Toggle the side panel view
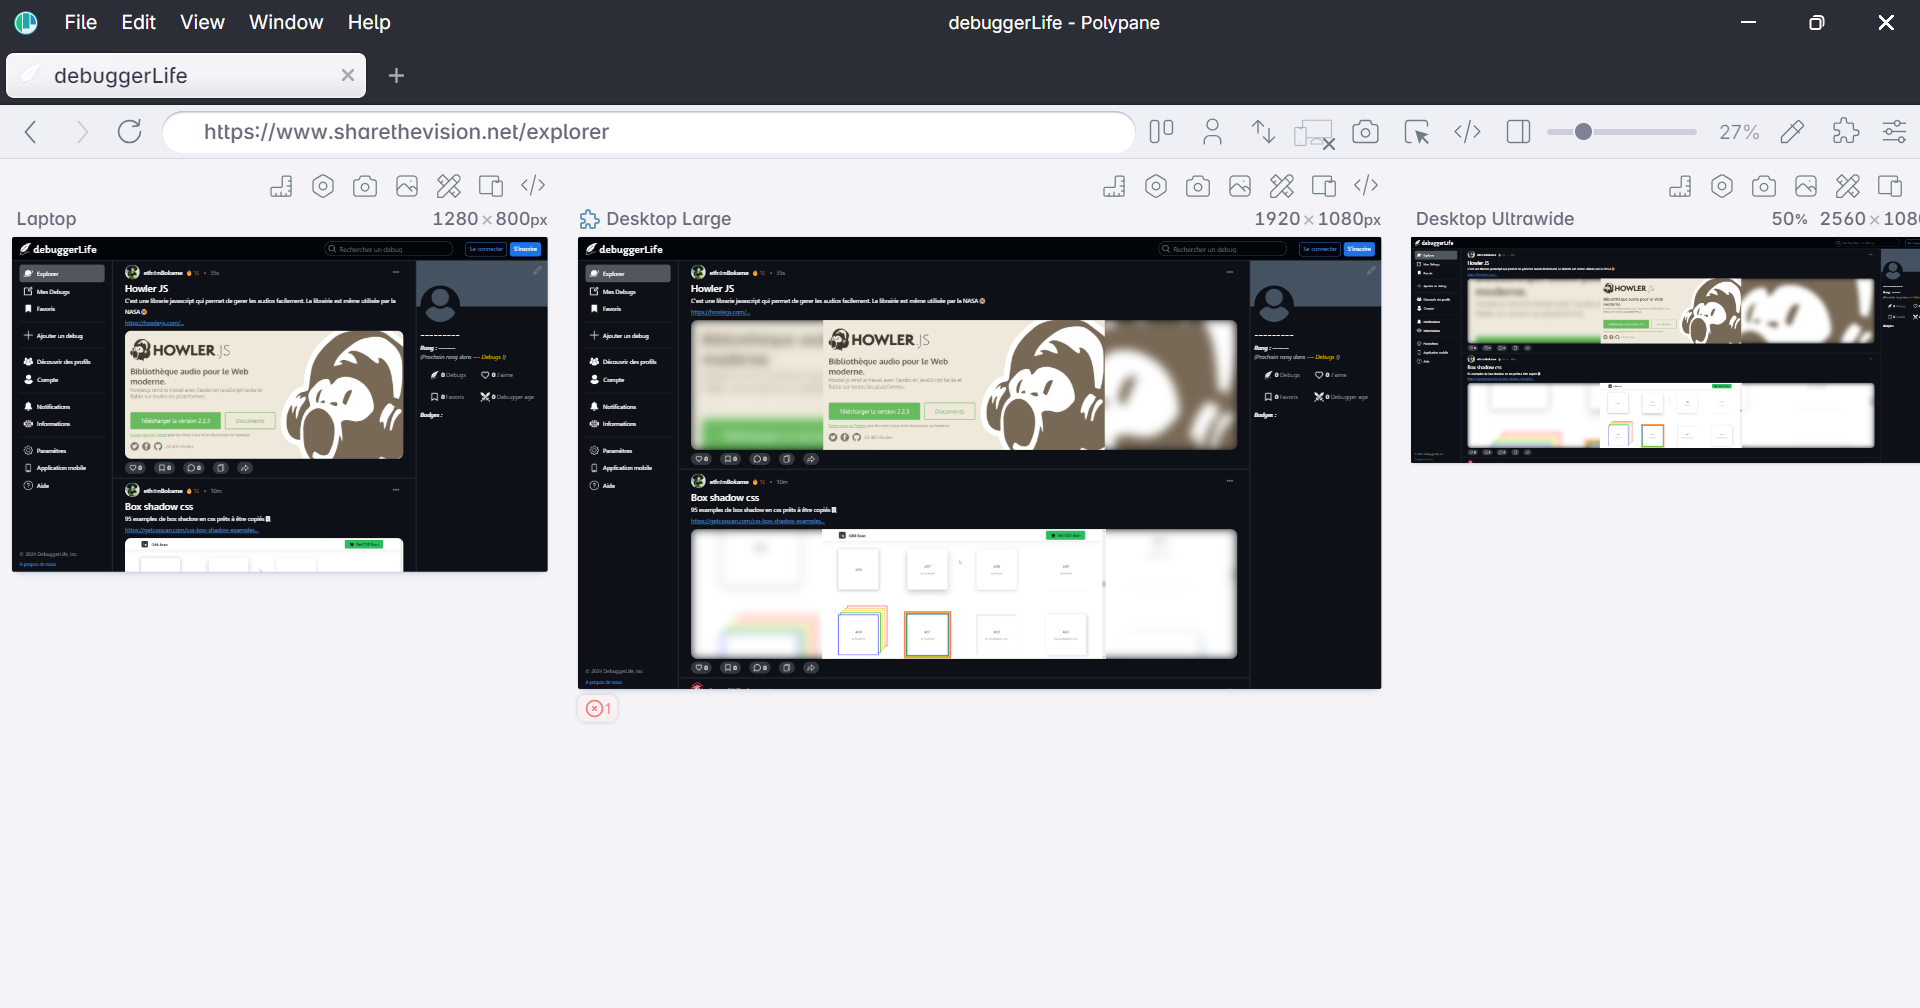 (1518, 132)
